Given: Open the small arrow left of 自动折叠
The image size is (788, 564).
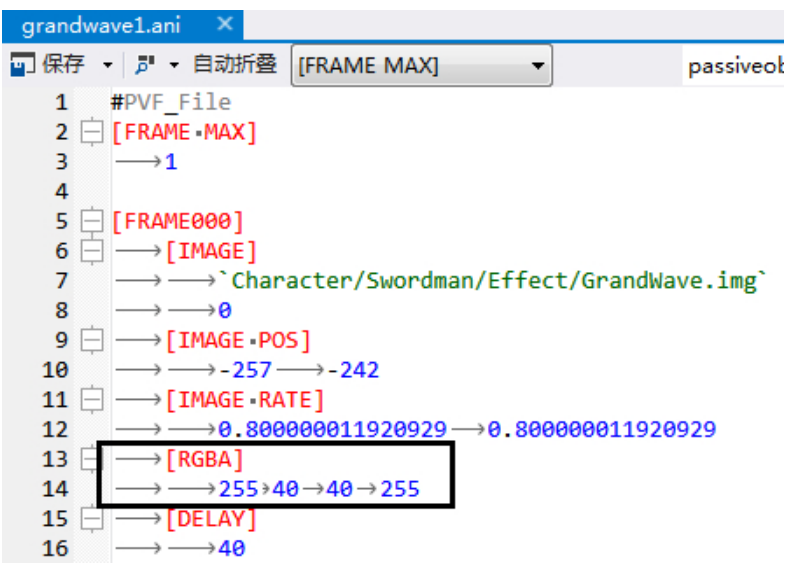Looking at the screenshot, I should click(x=173, y=66).
